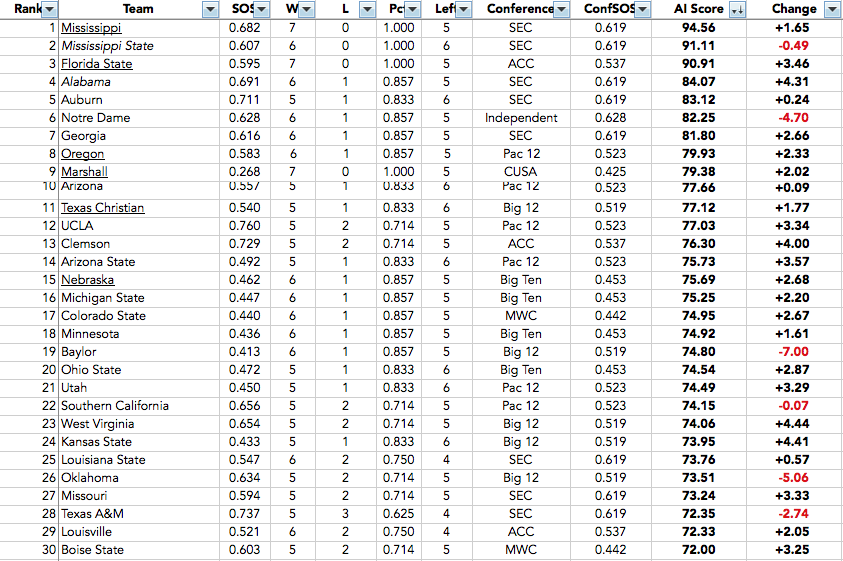Select the Boise State team cell
This screenshot has height=561, width=843.
(139, 550)
